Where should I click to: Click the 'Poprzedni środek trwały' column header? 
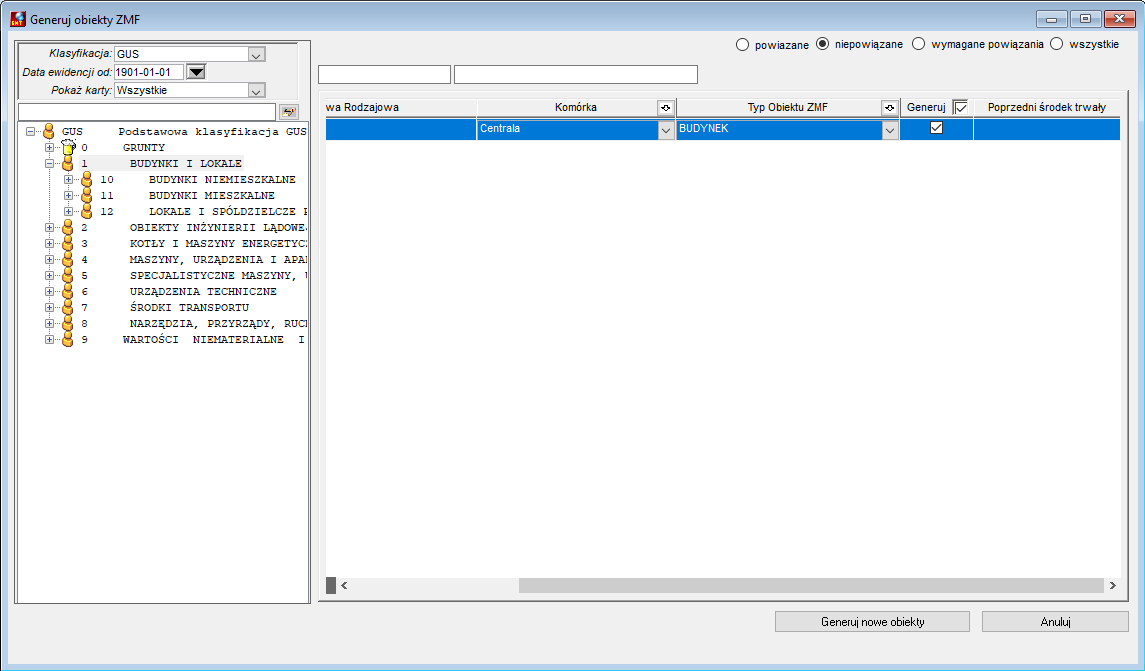click(x=1046, y=107)
